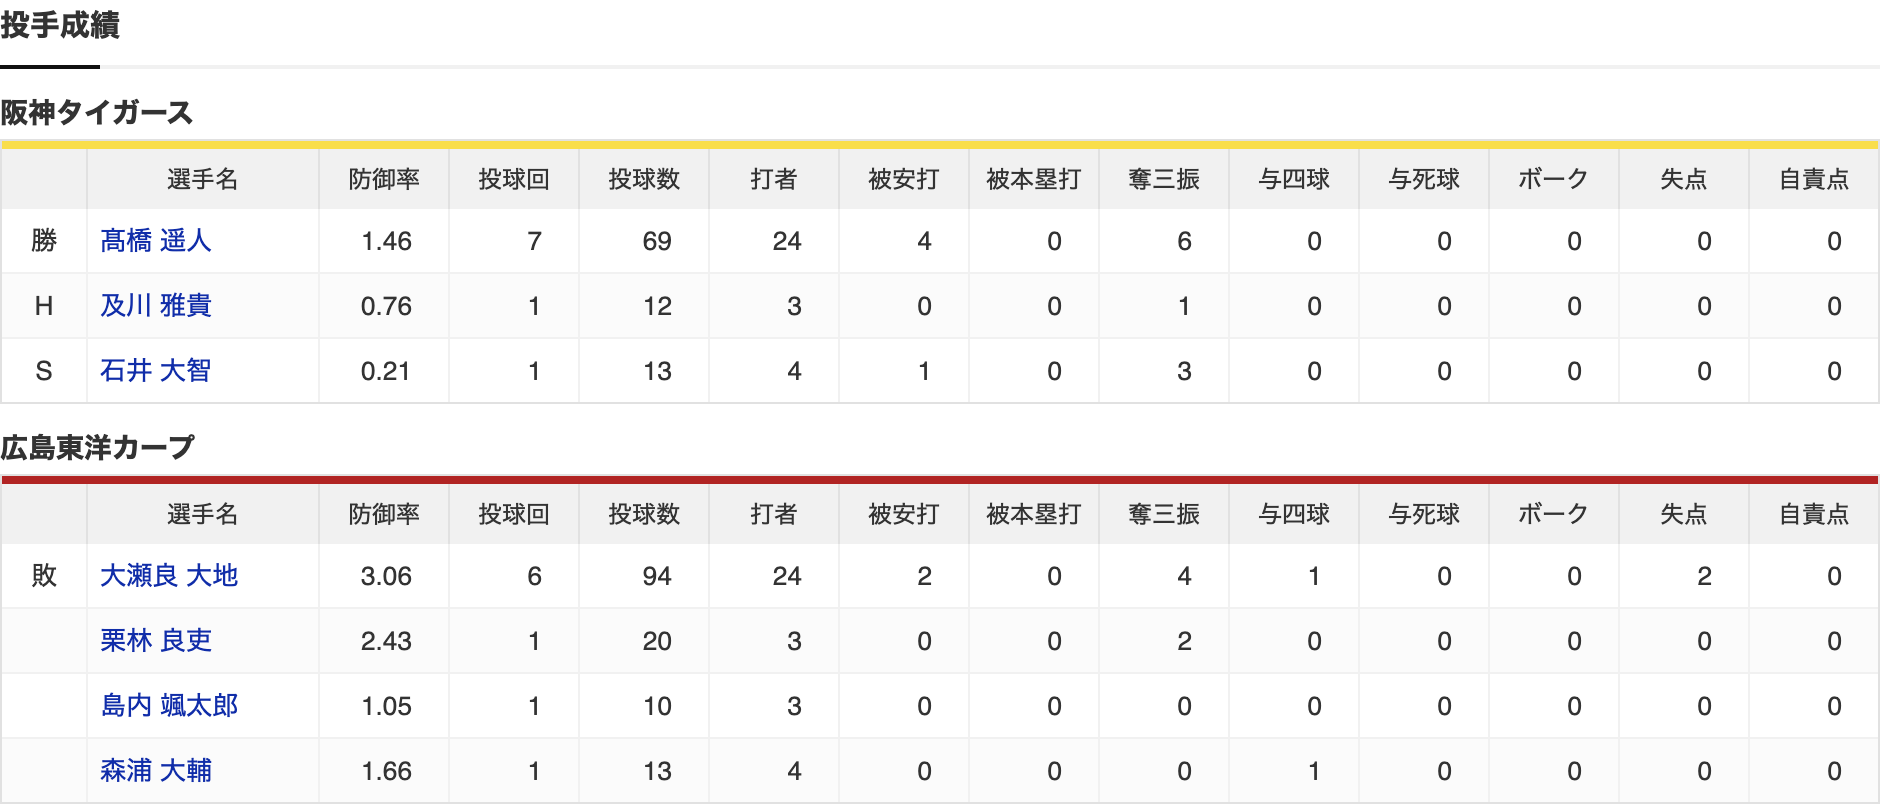Click the 勝 marker beside 髙橋 遥人
The image size is (1880, 812).
coord(44,241)
